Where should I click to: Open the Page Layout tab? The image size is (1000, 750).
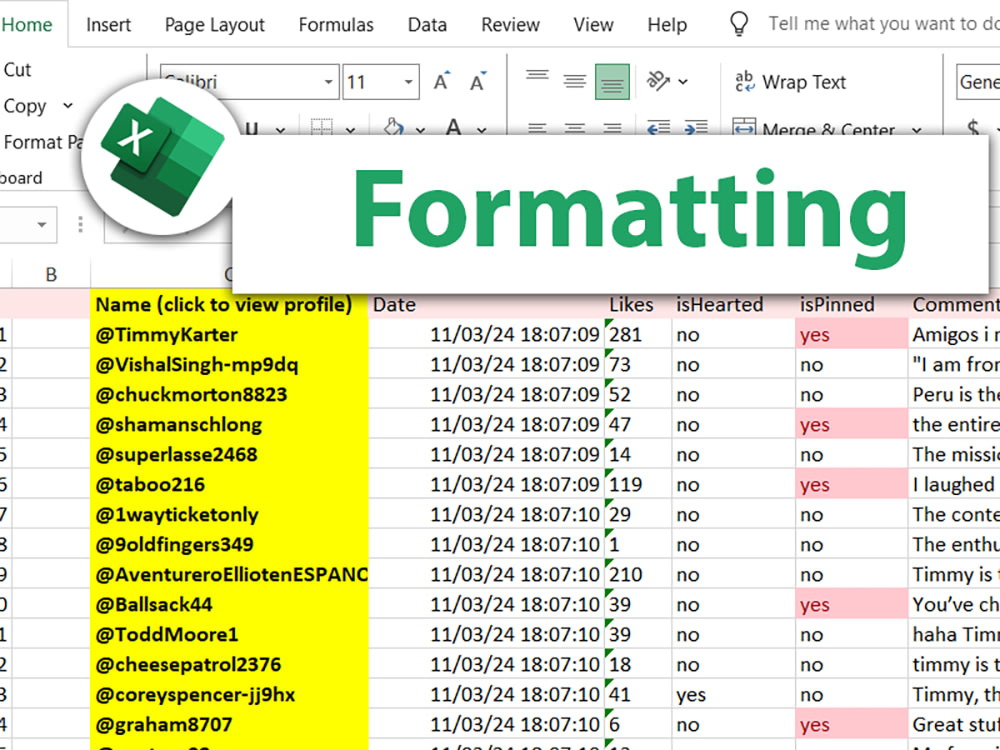(214, 24)
